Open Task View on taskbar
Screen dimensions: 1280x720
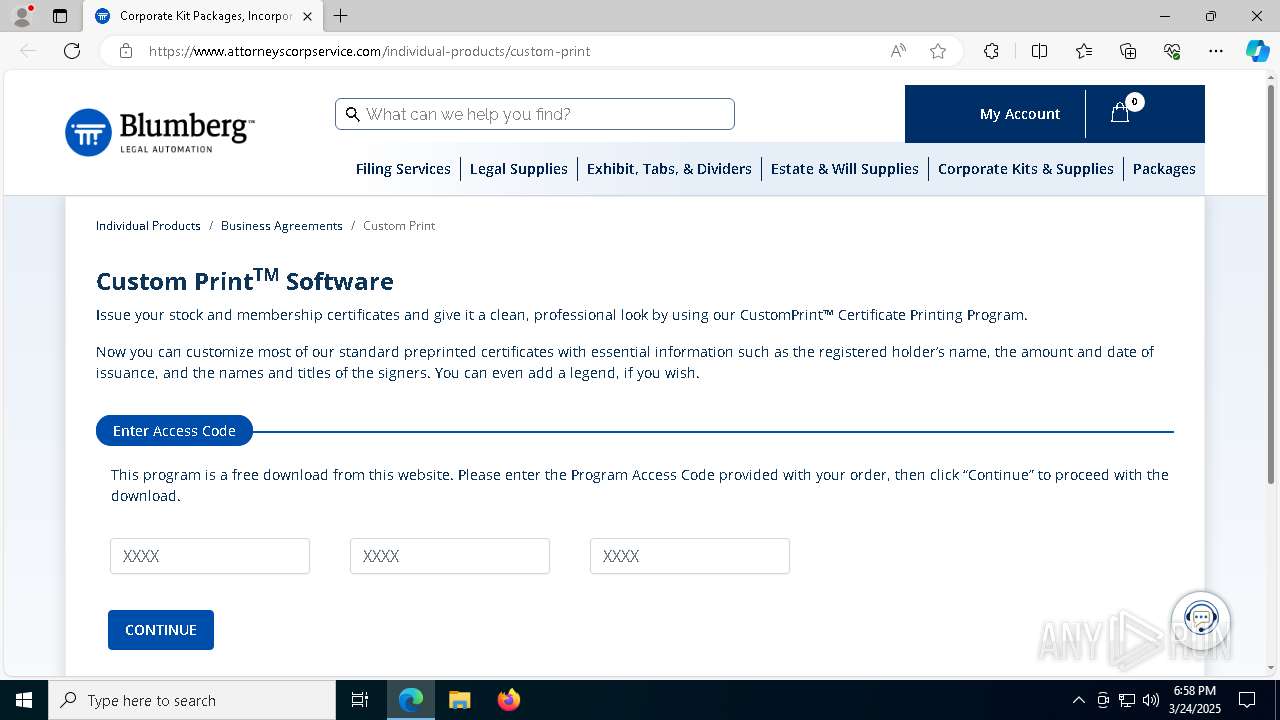coord(360,700)
